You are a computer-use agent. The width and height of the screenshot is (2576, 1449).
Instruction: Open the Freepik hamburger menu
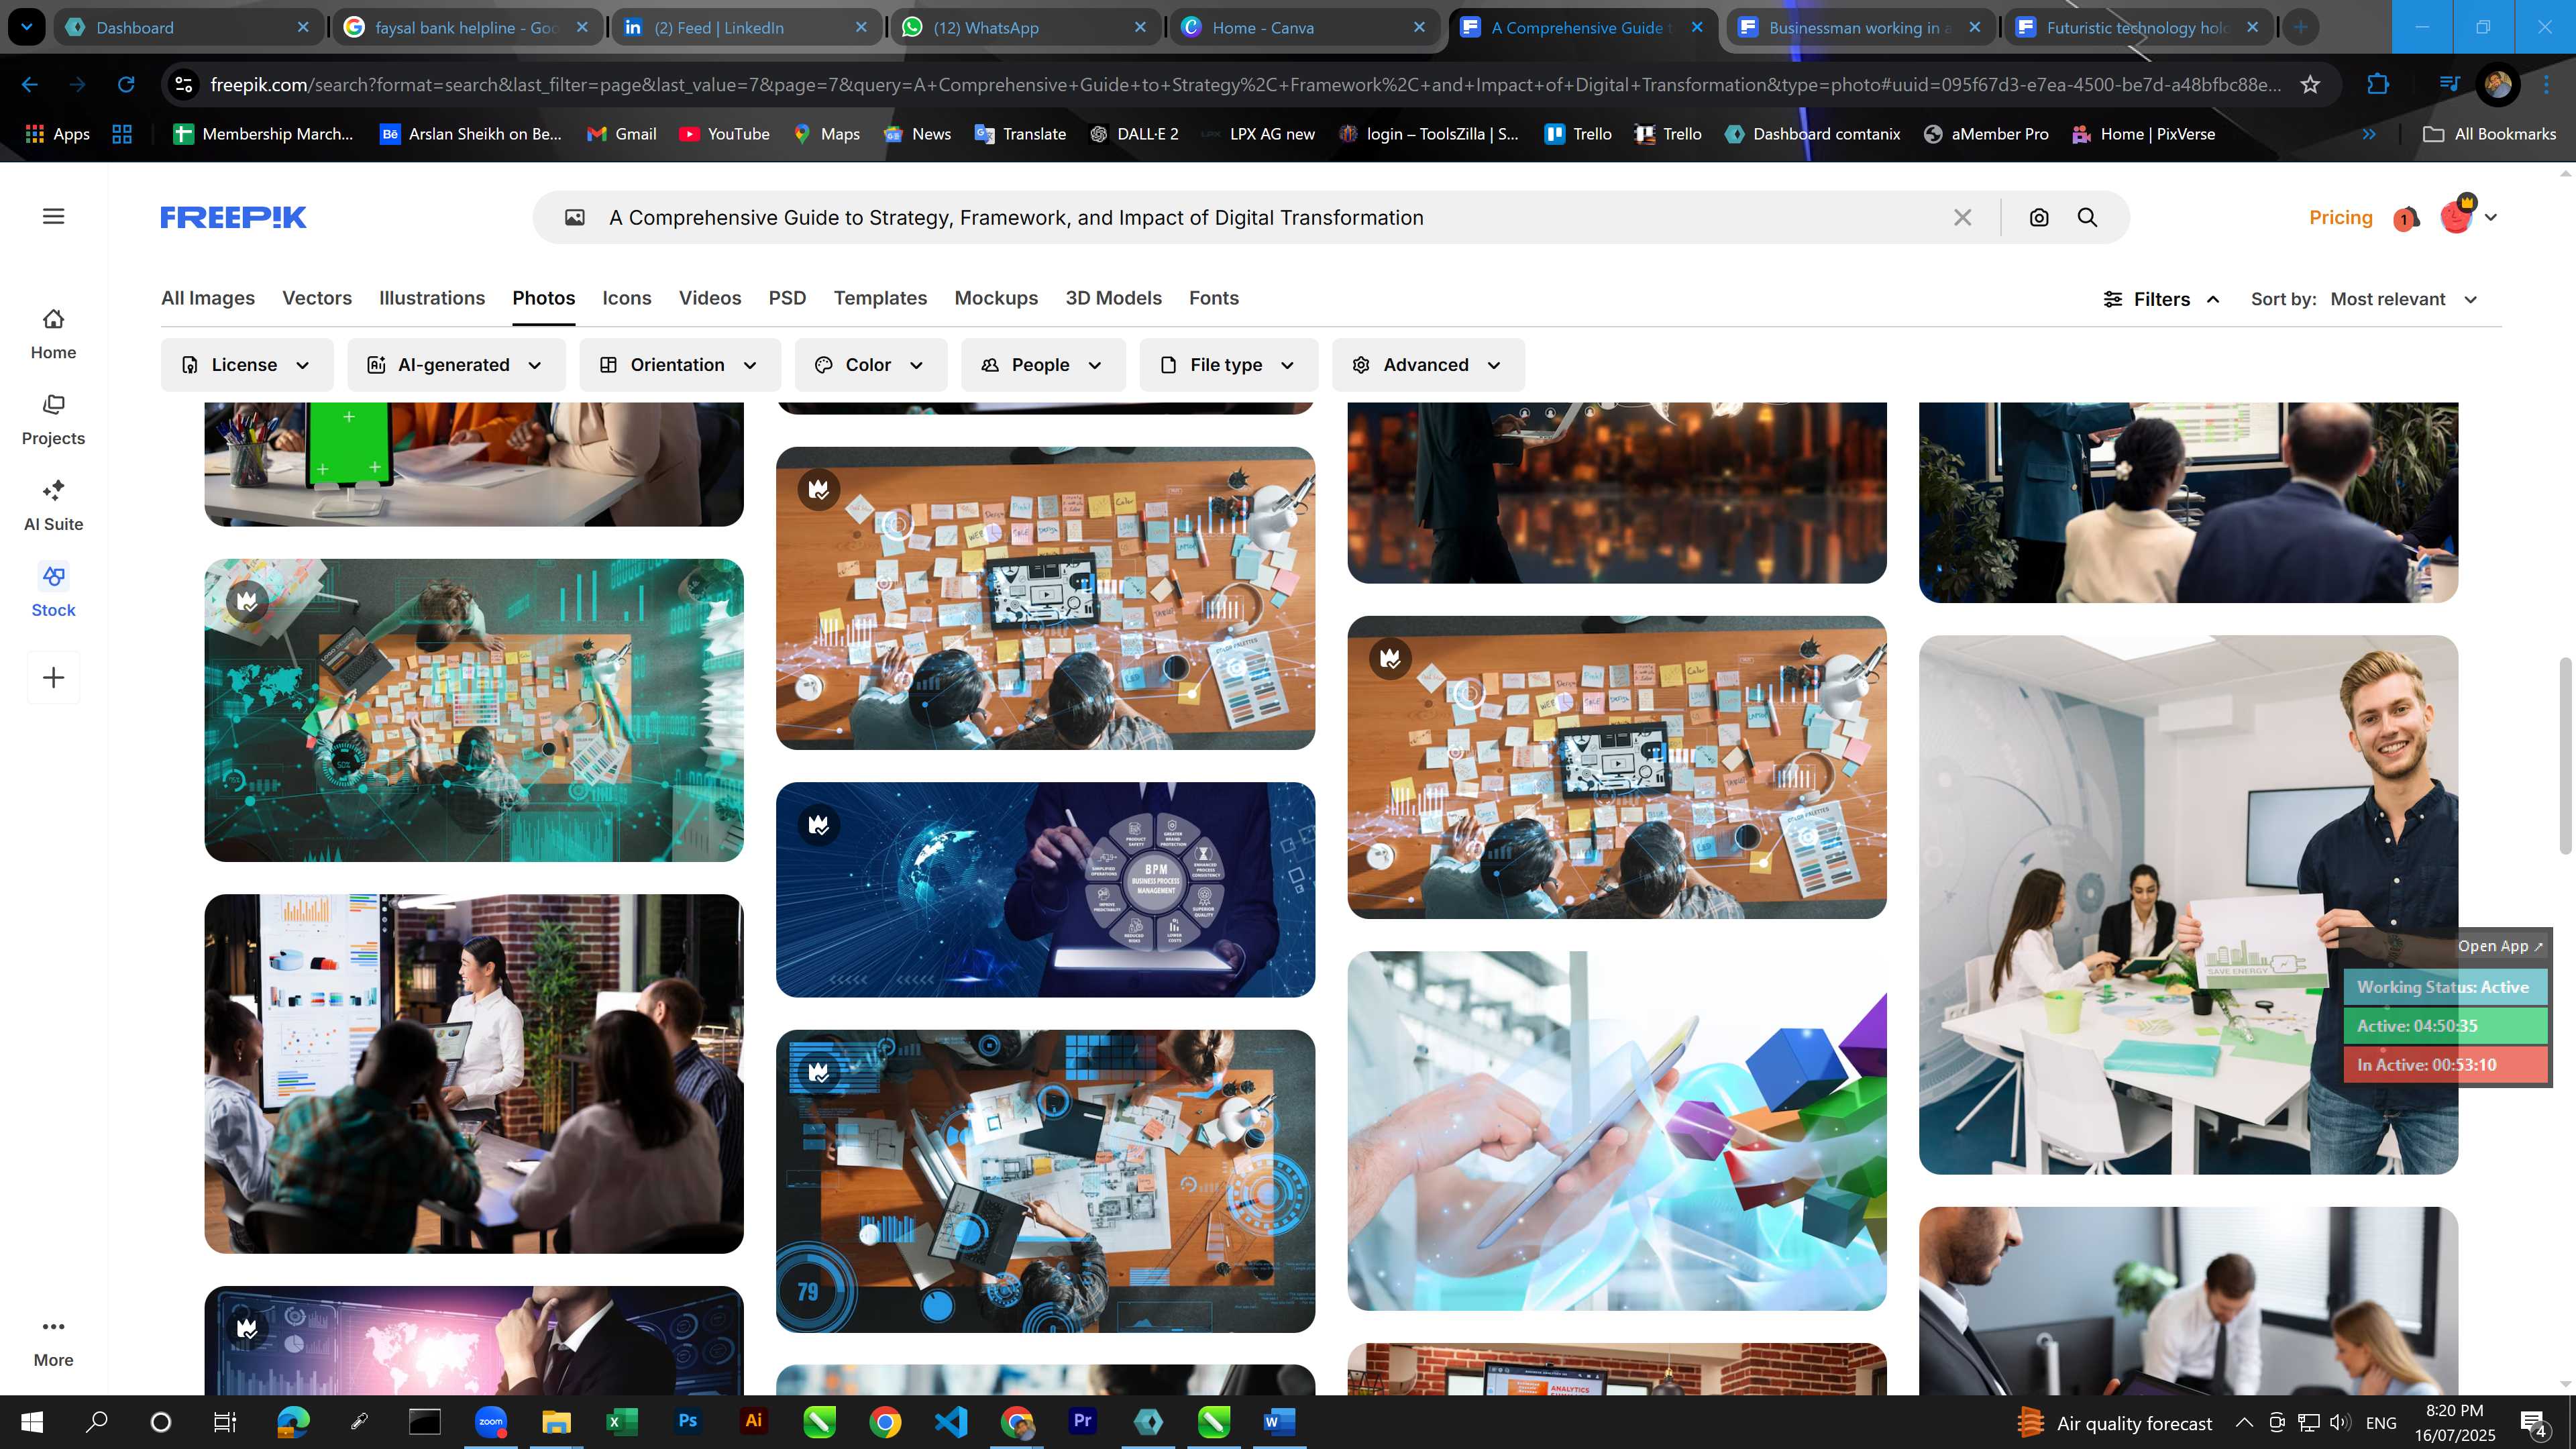click(54, 216)
